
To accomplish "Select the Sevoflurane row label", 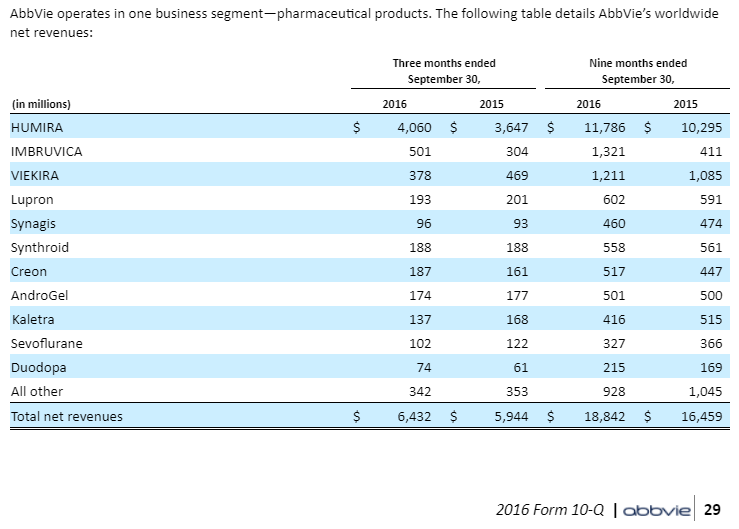I will [x=47, y=344].
